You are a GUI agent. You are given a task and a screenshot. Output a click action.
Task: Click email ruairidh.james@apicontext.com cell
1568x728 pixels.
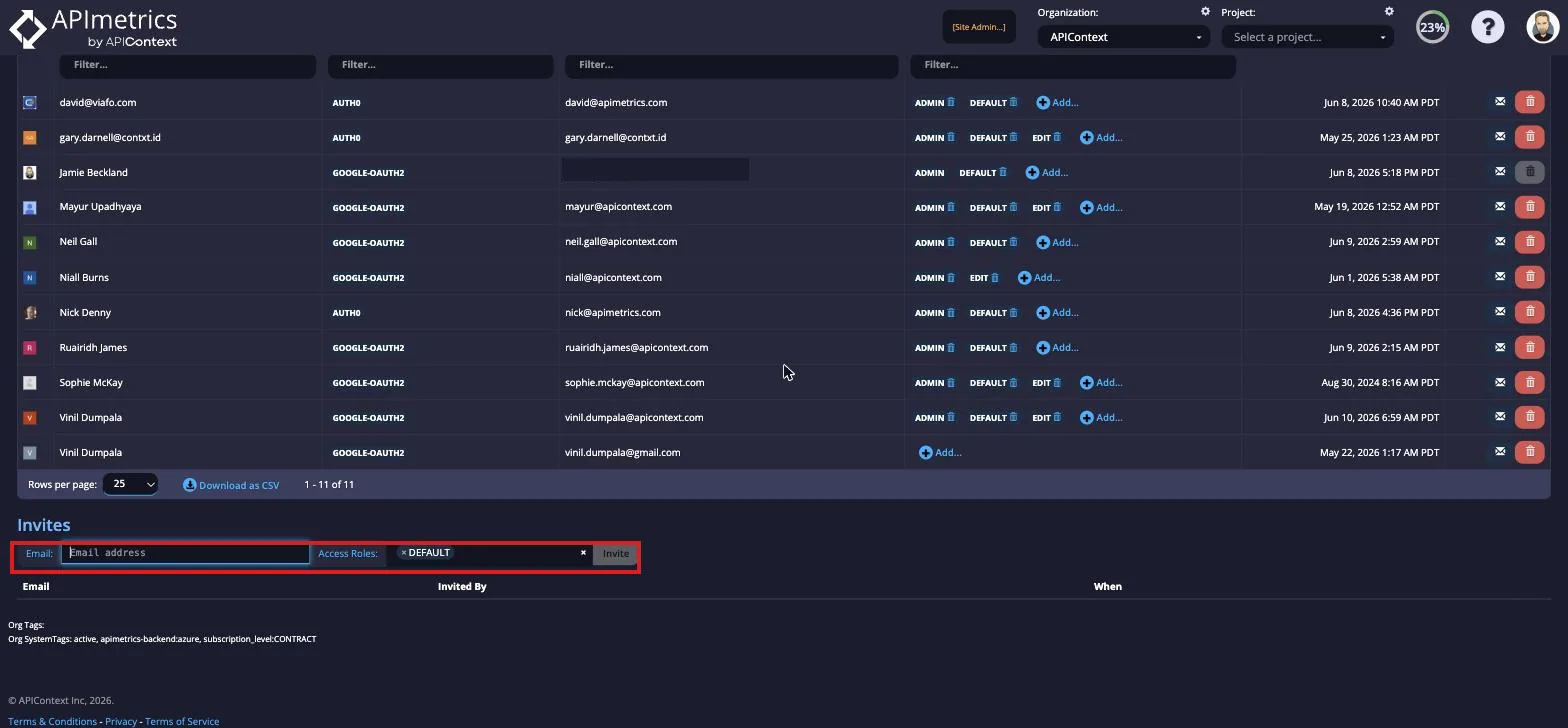tap(636, 347)
